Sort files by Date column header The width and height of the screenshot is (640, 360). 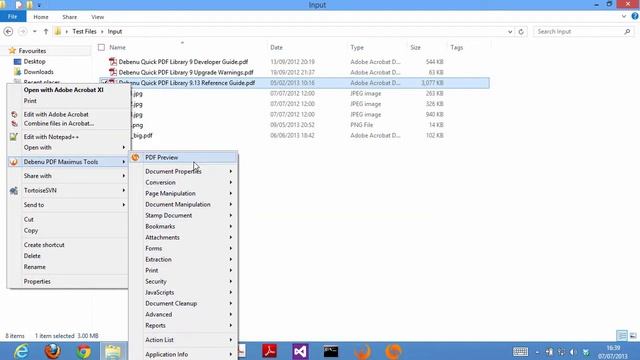(x=276, y=47)
